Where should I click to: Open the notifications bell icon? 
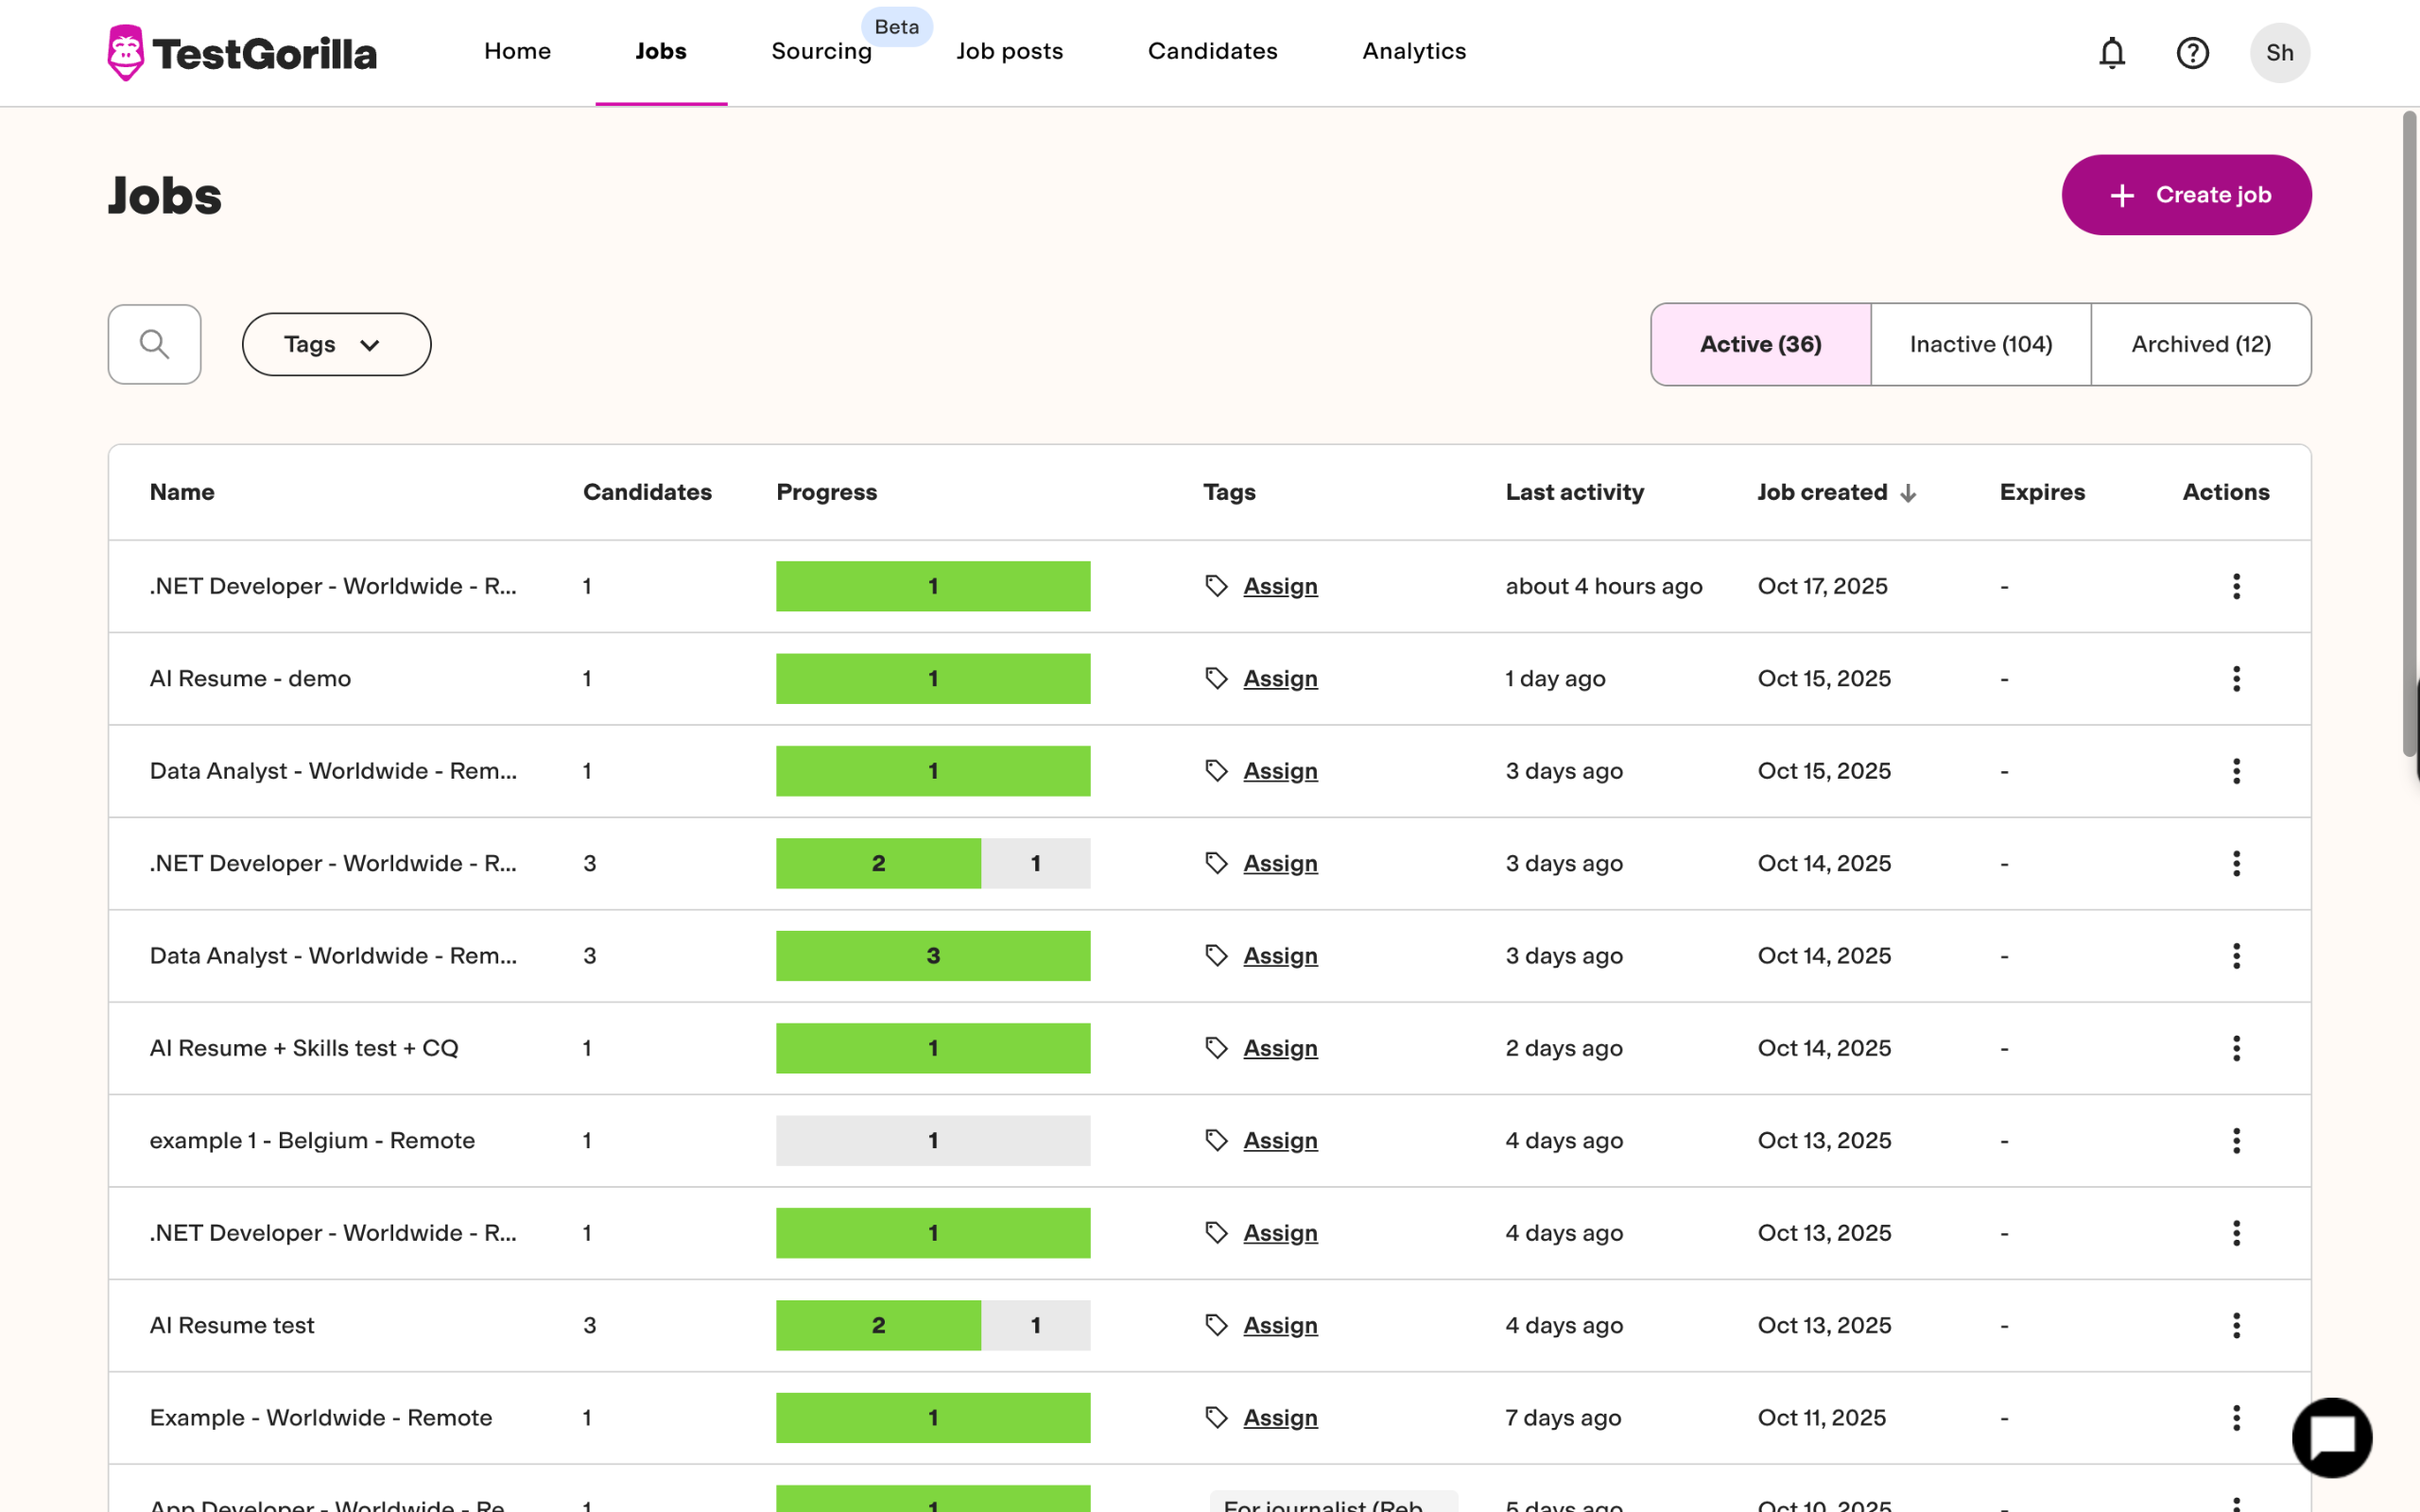pos(2111,52)
